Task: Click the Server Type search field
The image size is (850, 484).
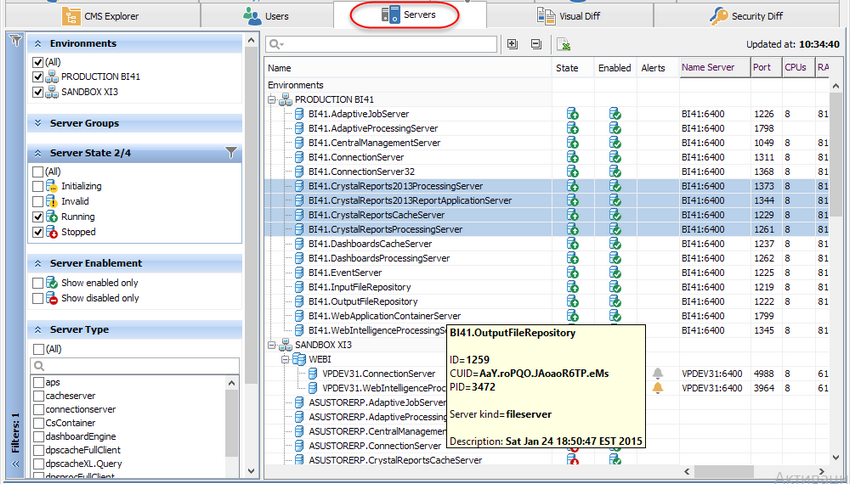Action: [x=134, y=366]
